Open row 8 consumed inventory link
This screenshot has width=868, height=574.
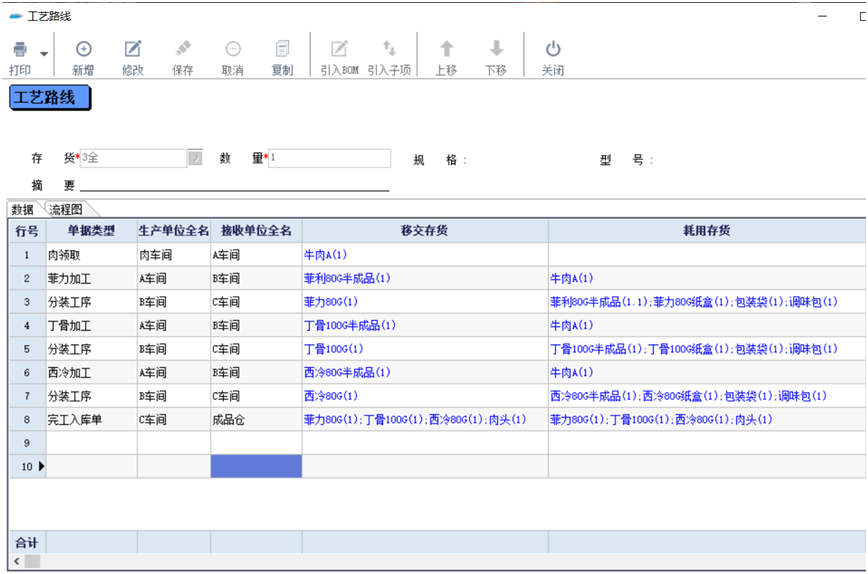click(x=661, y=420)
